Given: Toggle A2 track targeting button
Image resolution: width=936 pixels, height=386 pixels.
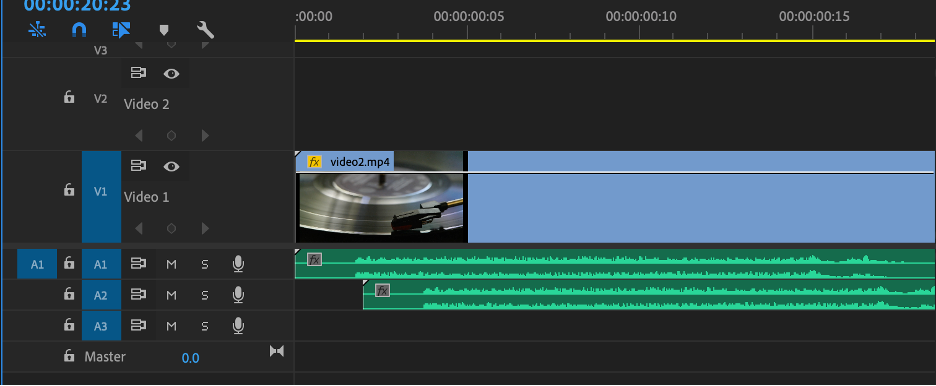Looking at the screenshot, I should (101, 295).
